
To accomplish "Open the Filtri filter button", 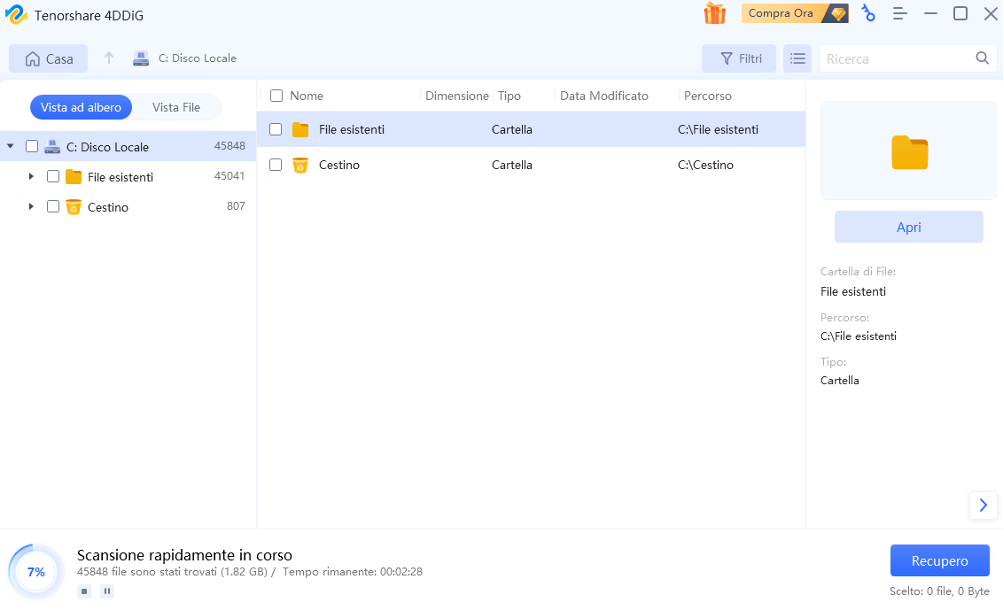I will coord(739,59).
